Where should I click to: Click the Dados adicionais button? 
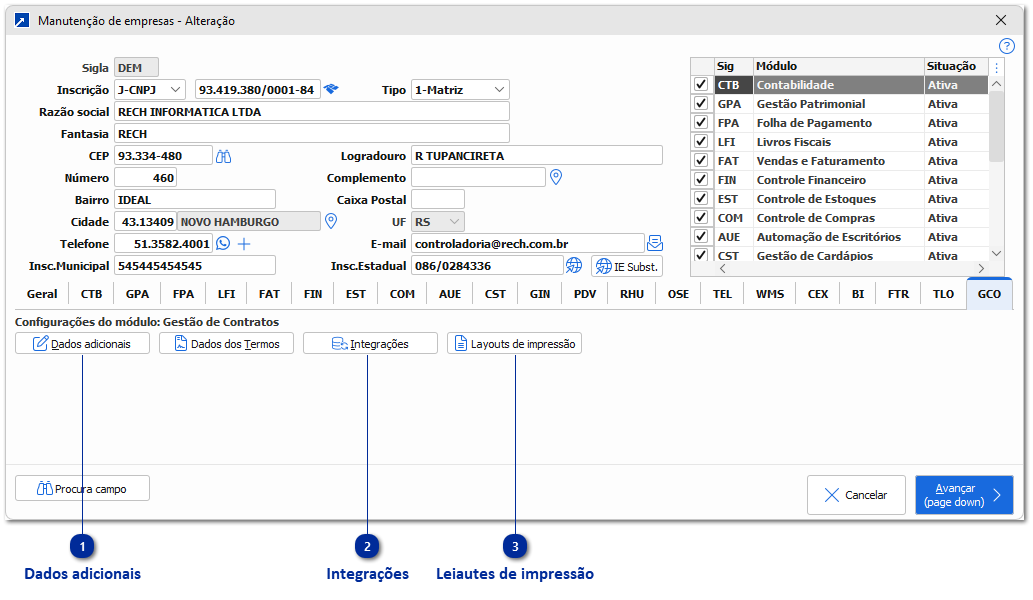coord(82,344)
